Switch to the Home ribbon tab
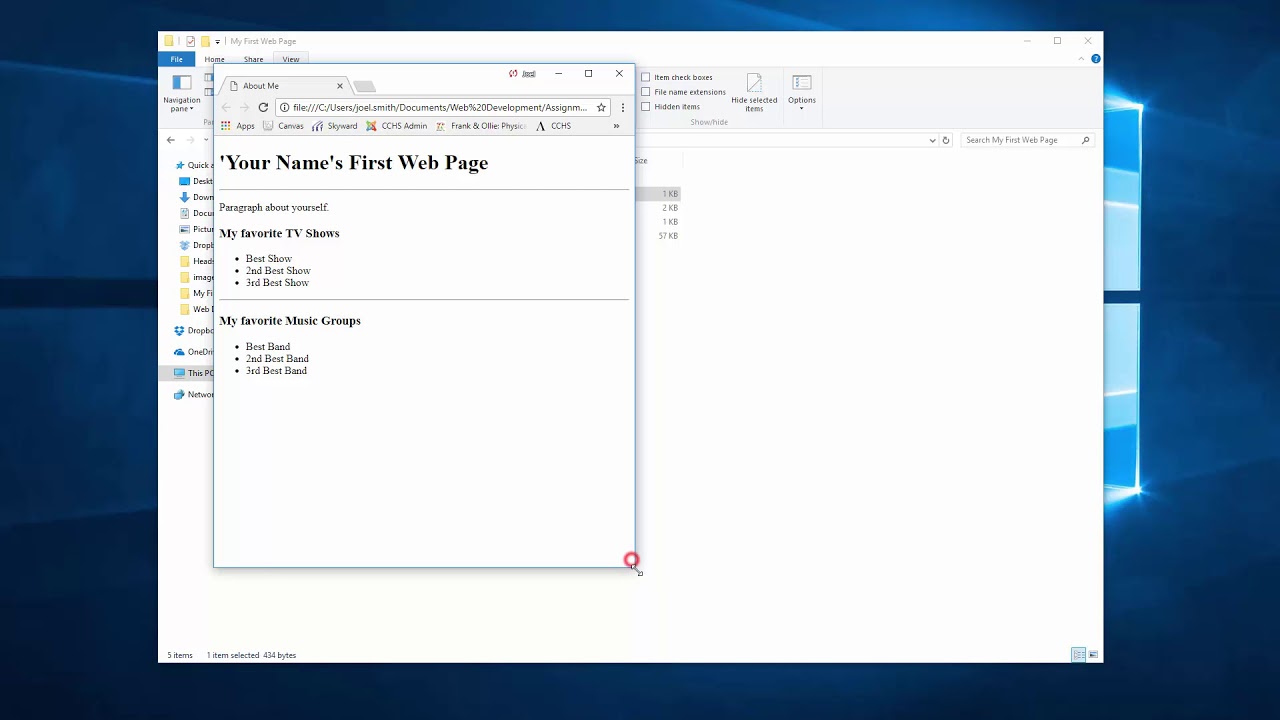1280x720 pixels. coord(214,59)
